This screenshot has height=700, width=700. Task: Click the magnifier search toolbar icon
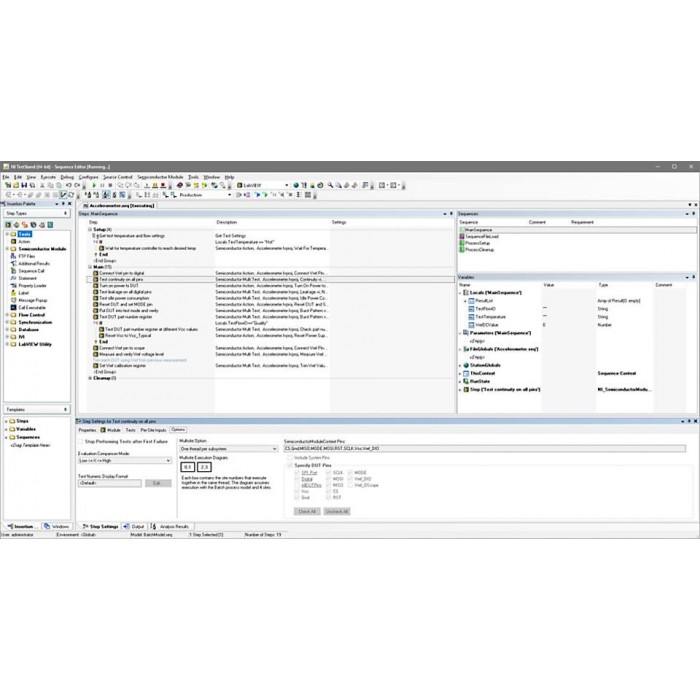point(330,185)
